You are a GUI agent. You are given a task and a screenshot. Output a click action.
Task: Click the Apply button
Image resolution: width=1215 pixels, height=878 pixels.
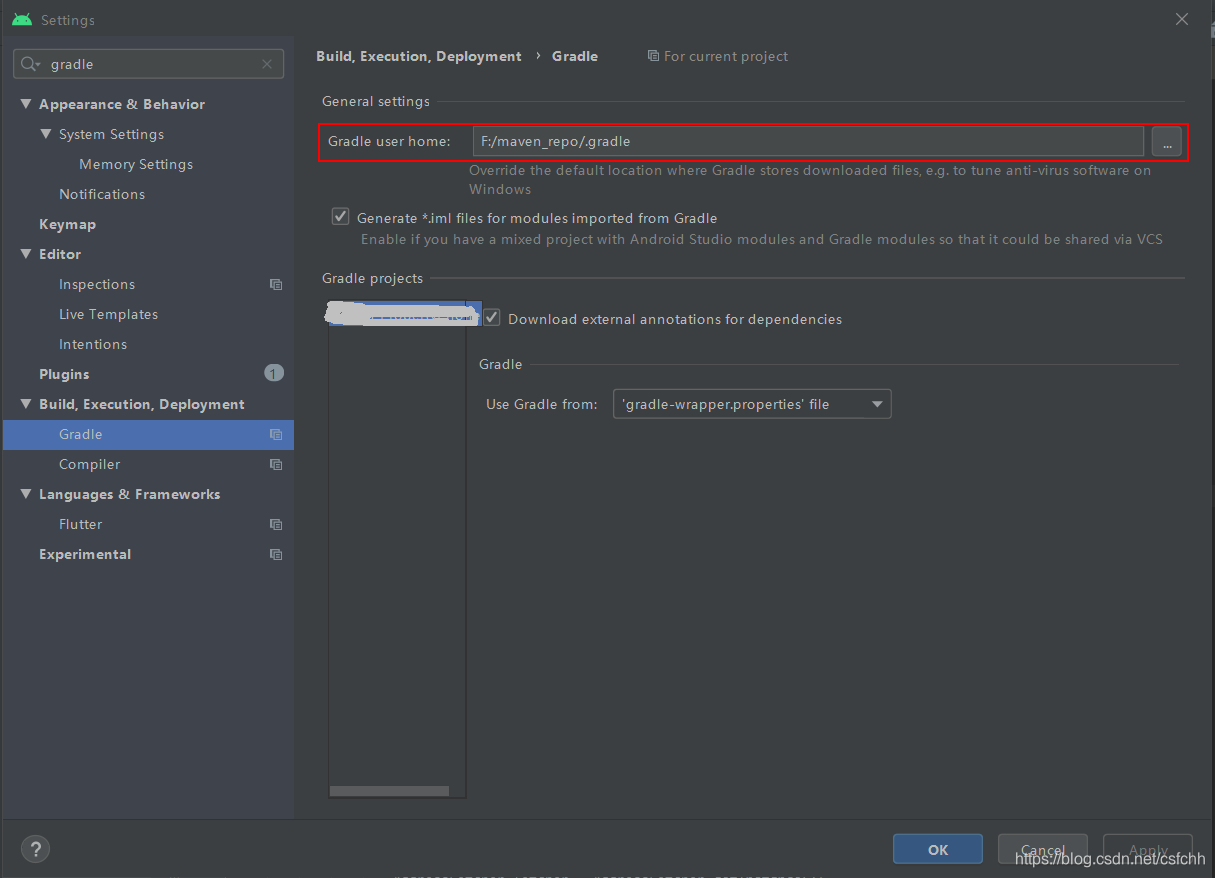click(1148, 849)
